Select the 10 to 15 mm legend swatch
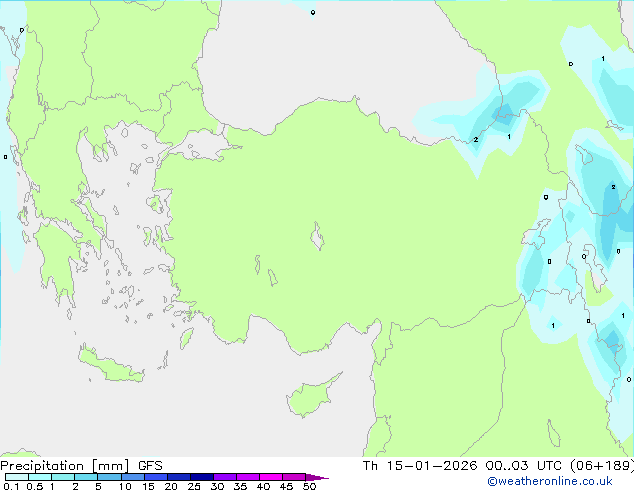The height and width of the screenshot is (490, 634). (x=132, y=477)
